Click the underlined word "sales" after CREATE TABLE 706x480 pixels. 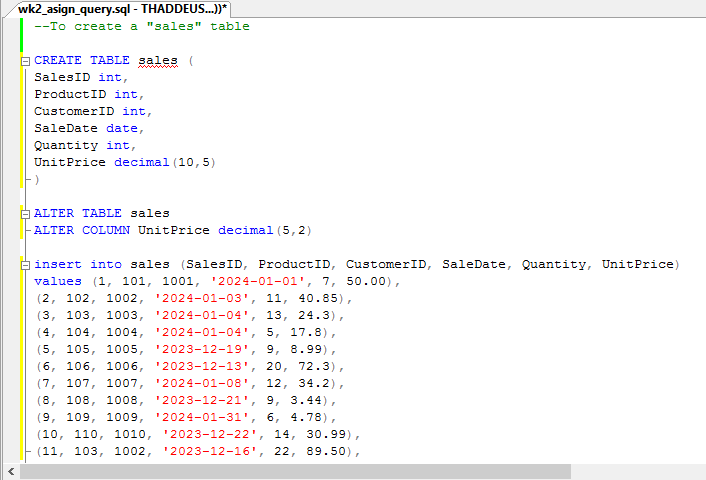click(x=158, y=60)
